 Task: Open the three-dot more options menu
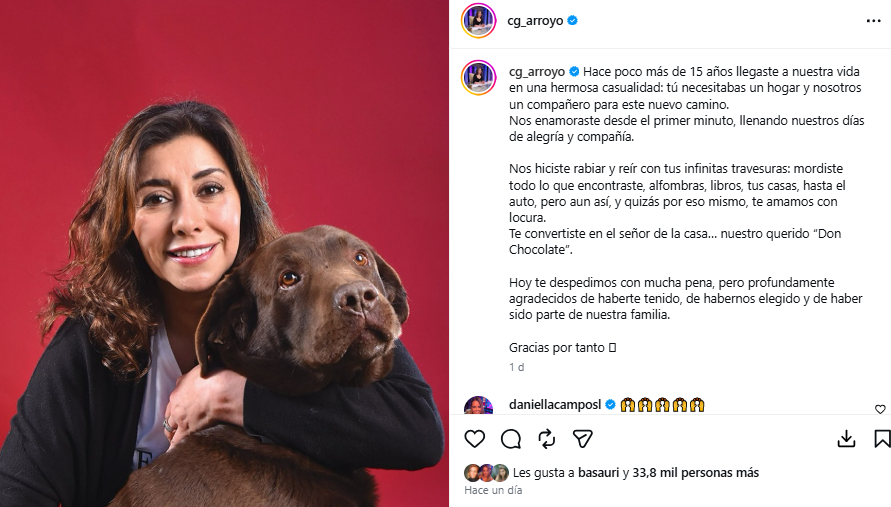pyautogui.click(x=873, y=21)
